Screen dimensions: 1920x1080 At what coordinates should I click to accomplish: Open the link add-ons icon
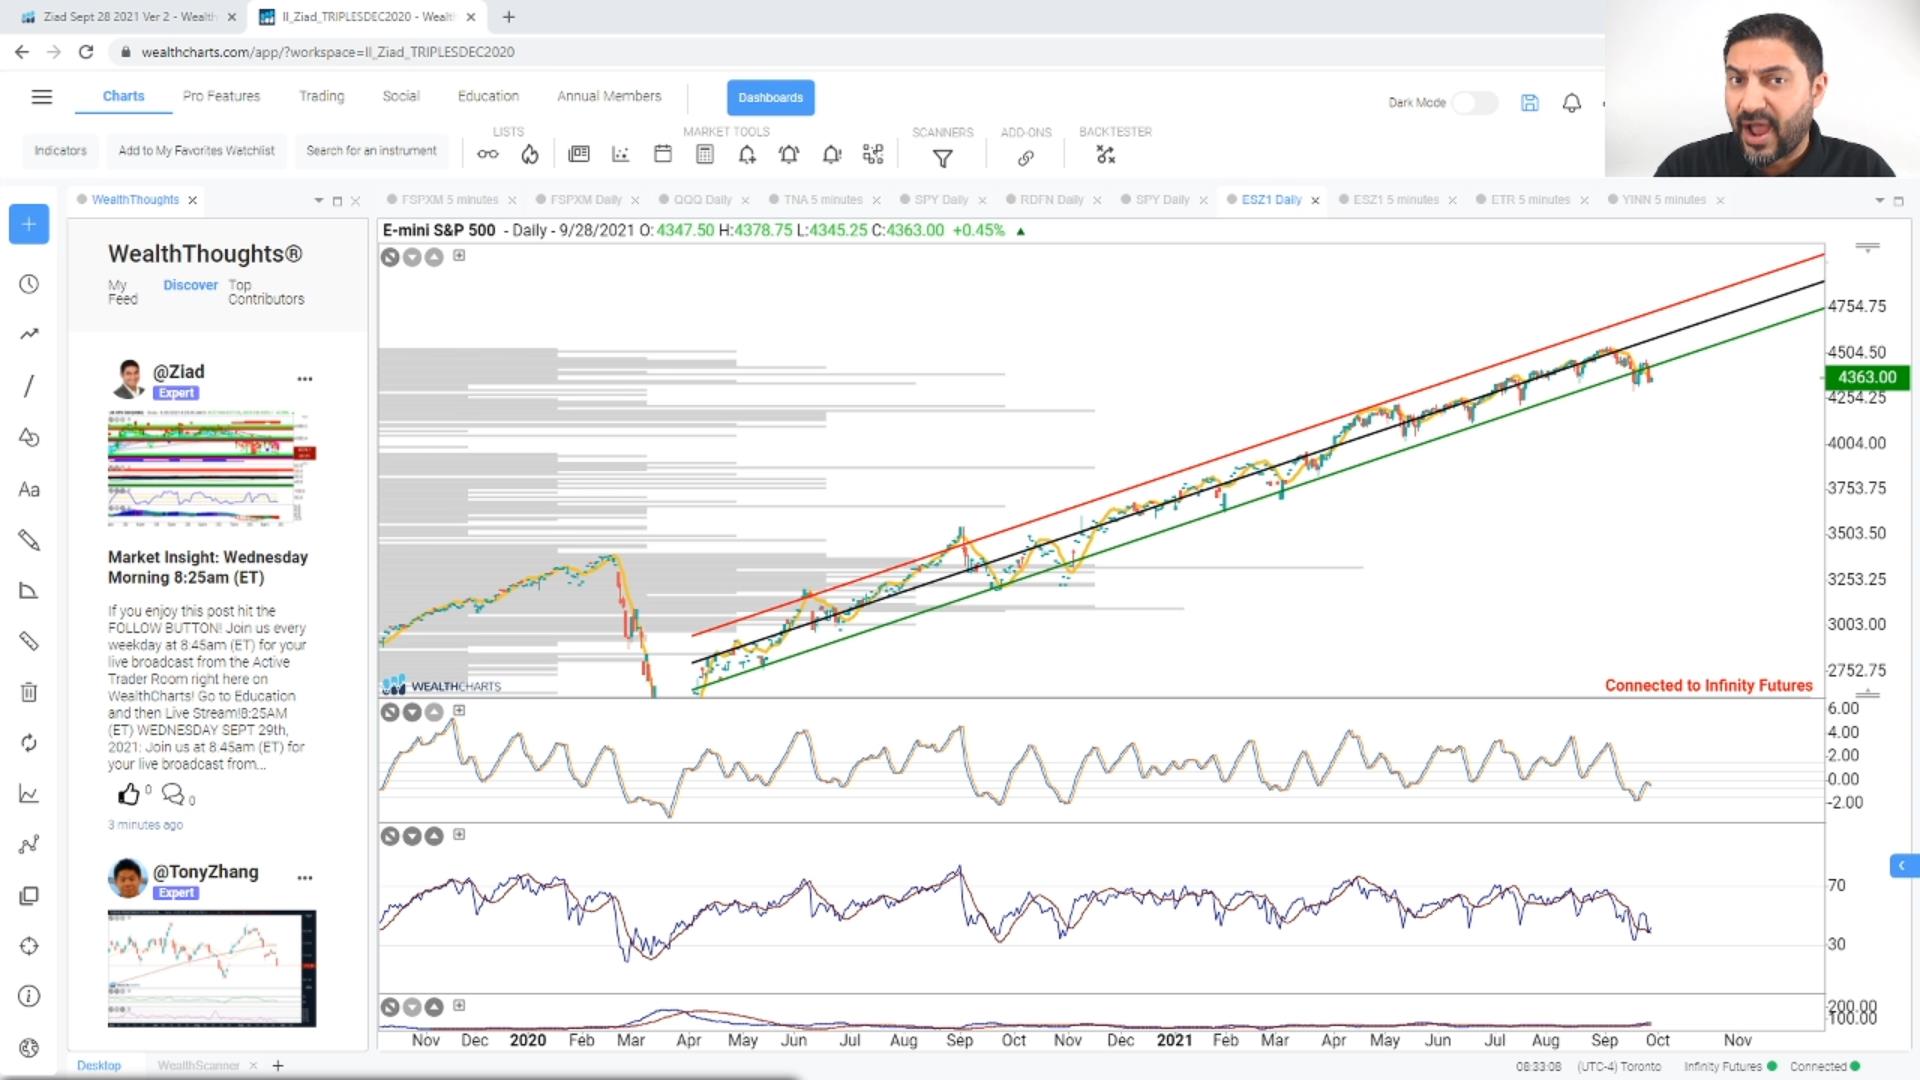[x=1026, y=158]
